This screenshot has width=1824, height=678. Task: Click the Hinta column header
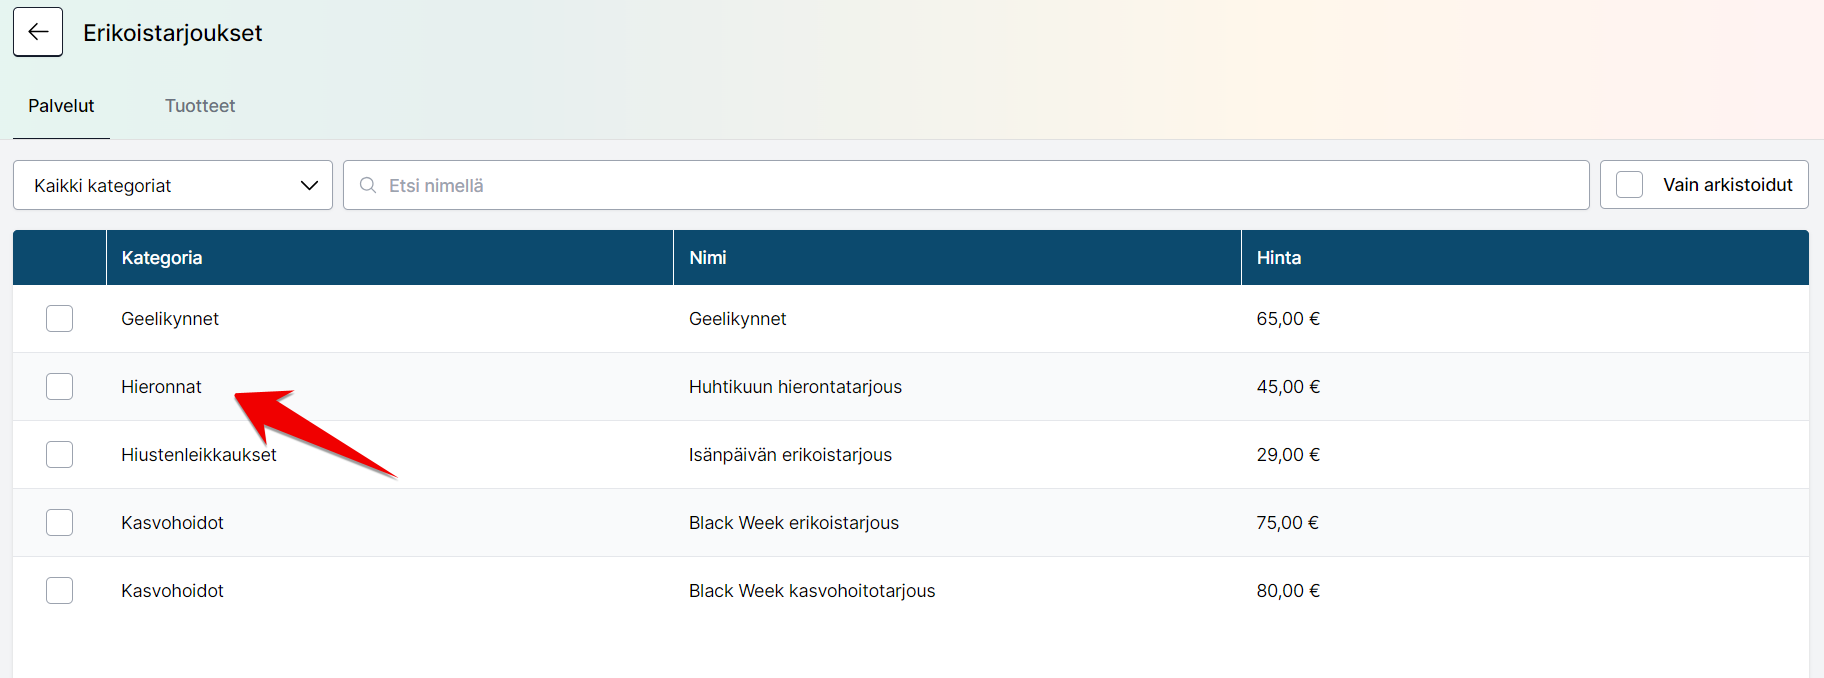[1278, 258]
